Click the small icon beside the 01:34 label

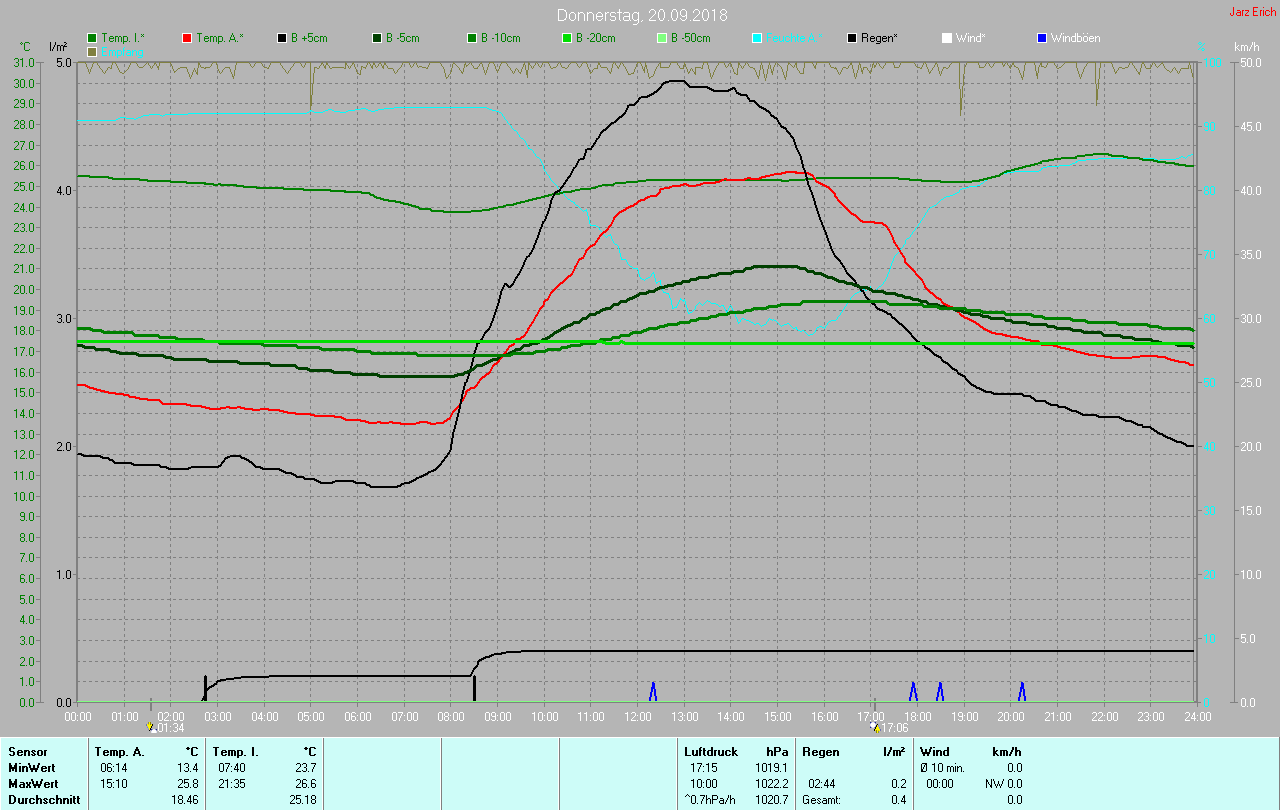[x=151, y=727]
